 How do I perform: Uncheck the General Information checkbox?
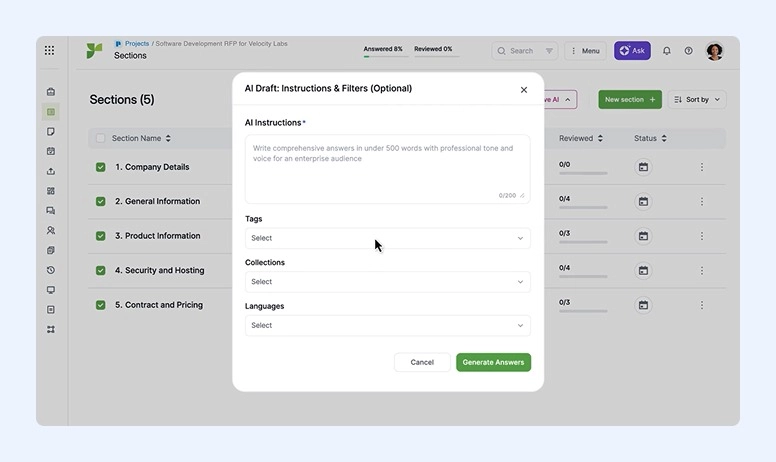click(100, 201)
